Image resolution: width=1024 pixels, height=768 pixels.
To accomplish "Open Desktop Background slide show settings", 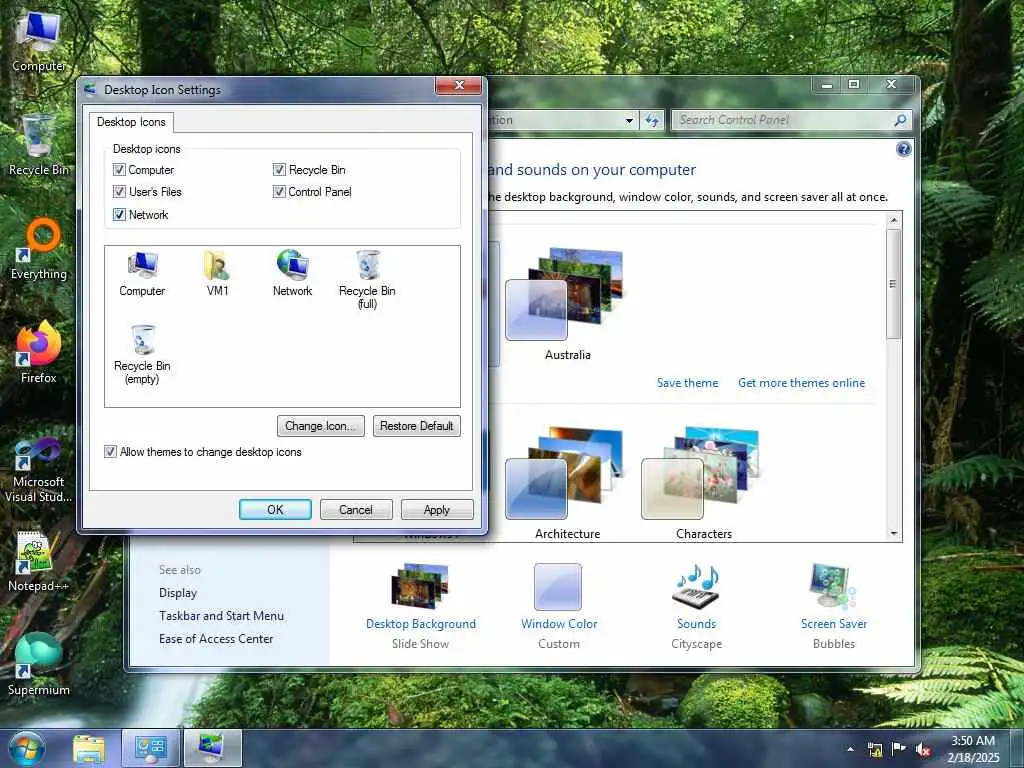I will (421, 605).
